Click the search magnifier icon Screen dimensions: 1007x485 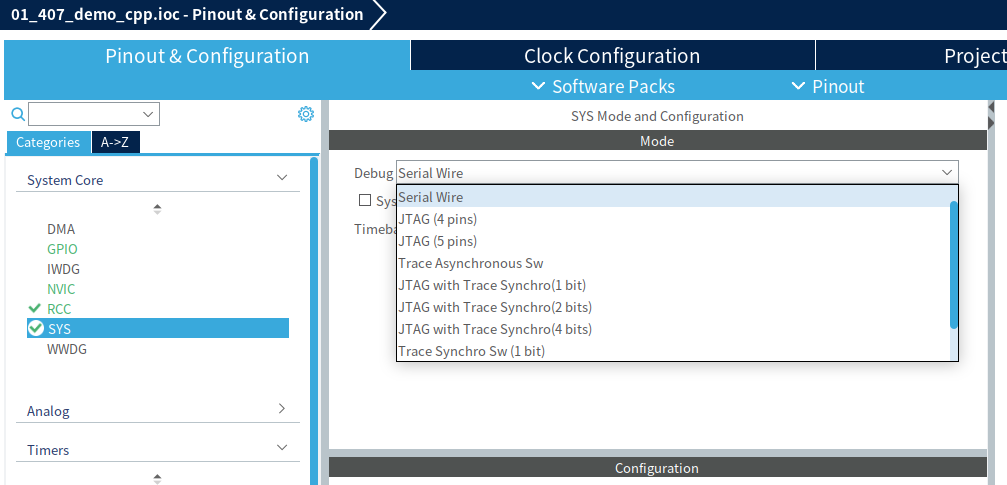[17, 114]
